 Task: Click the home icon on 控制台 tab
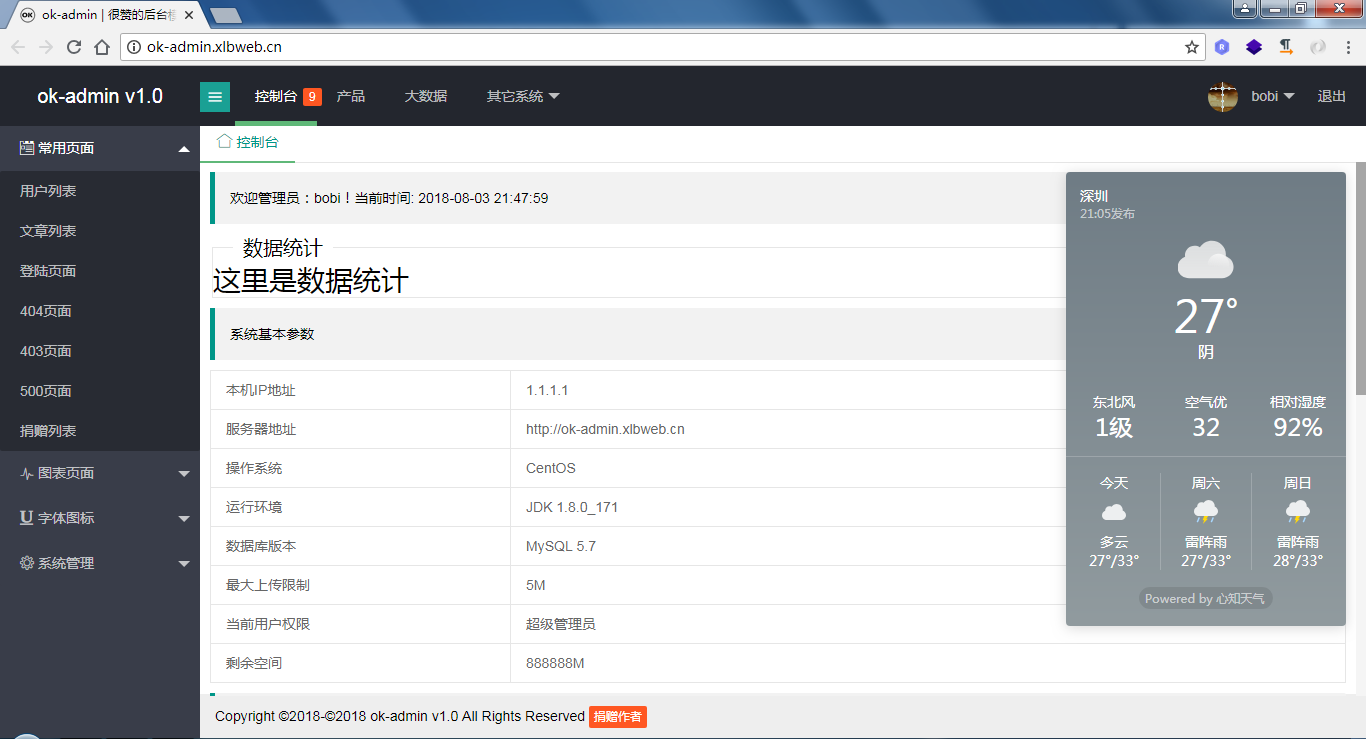pyautogui.click(x=224, y=142)
